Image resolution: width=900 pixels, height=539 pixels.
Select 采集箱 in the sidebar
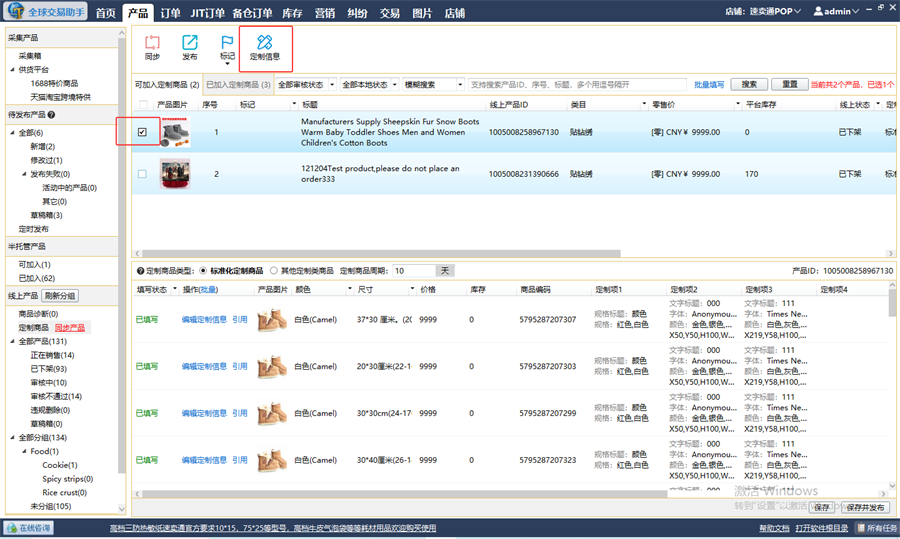tap(30, 56)
